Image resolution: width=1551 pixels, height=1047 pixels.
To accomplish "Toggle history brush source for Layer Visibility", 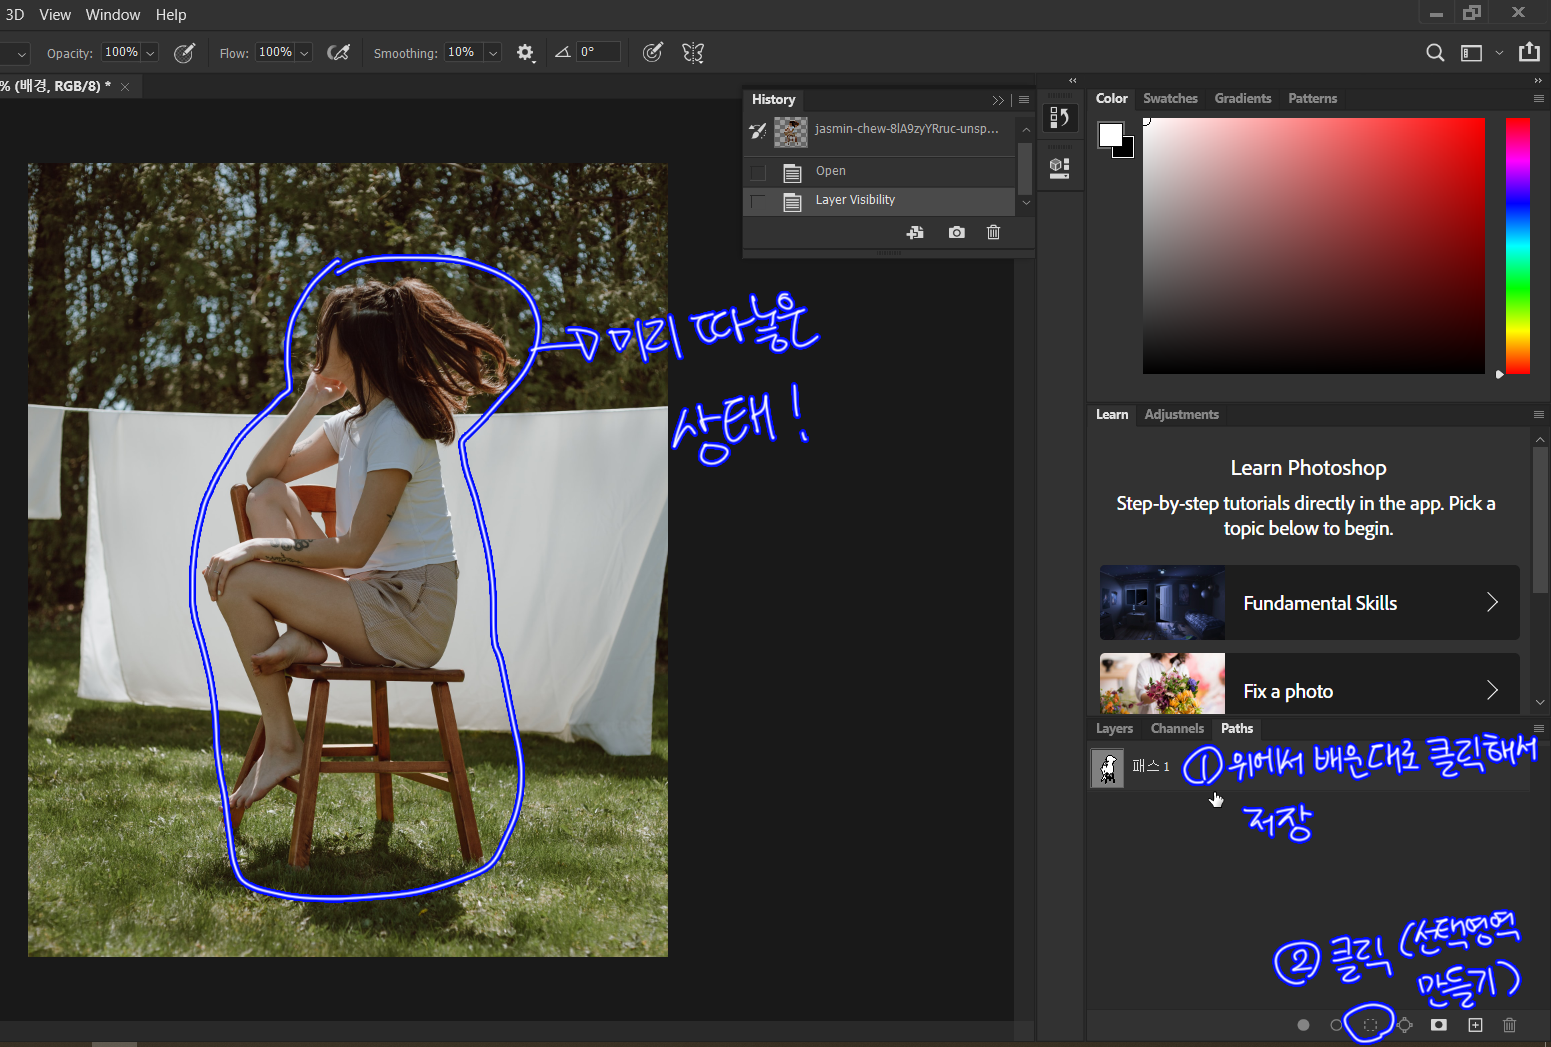I will pyautogui.click(x=758, y=201).
